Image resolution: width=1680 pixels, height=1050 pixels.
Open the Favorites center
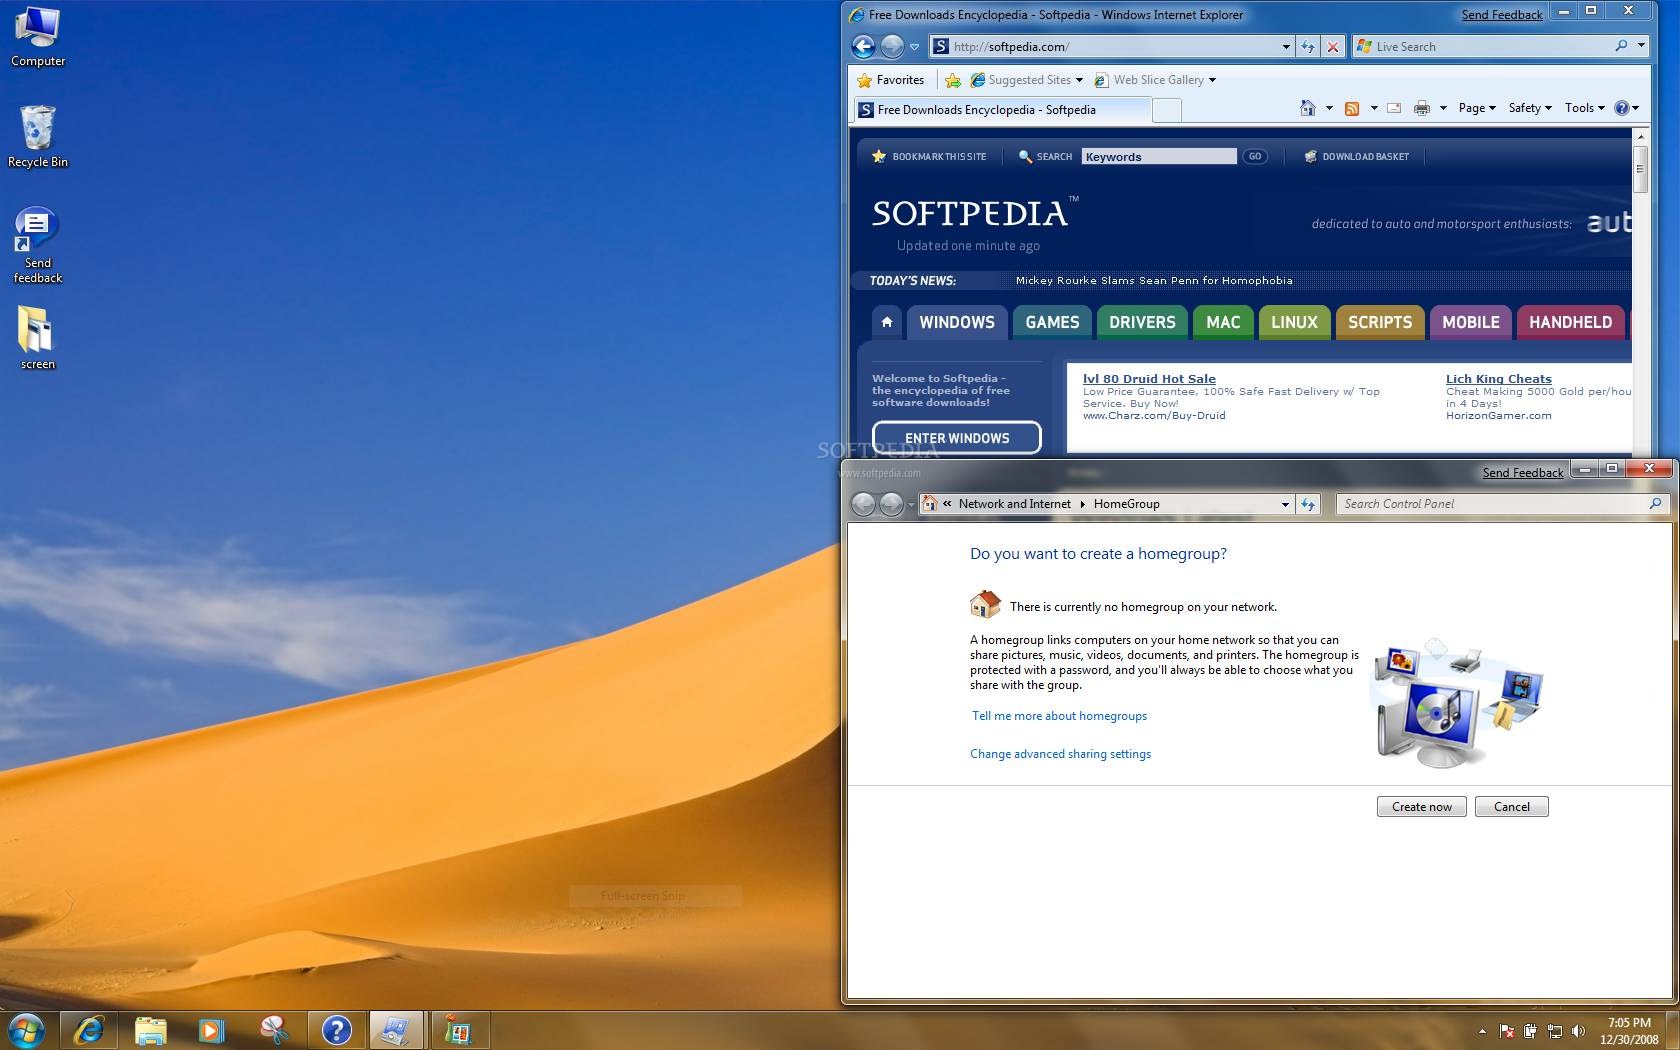pyautogui.click(x=891, y=80)
